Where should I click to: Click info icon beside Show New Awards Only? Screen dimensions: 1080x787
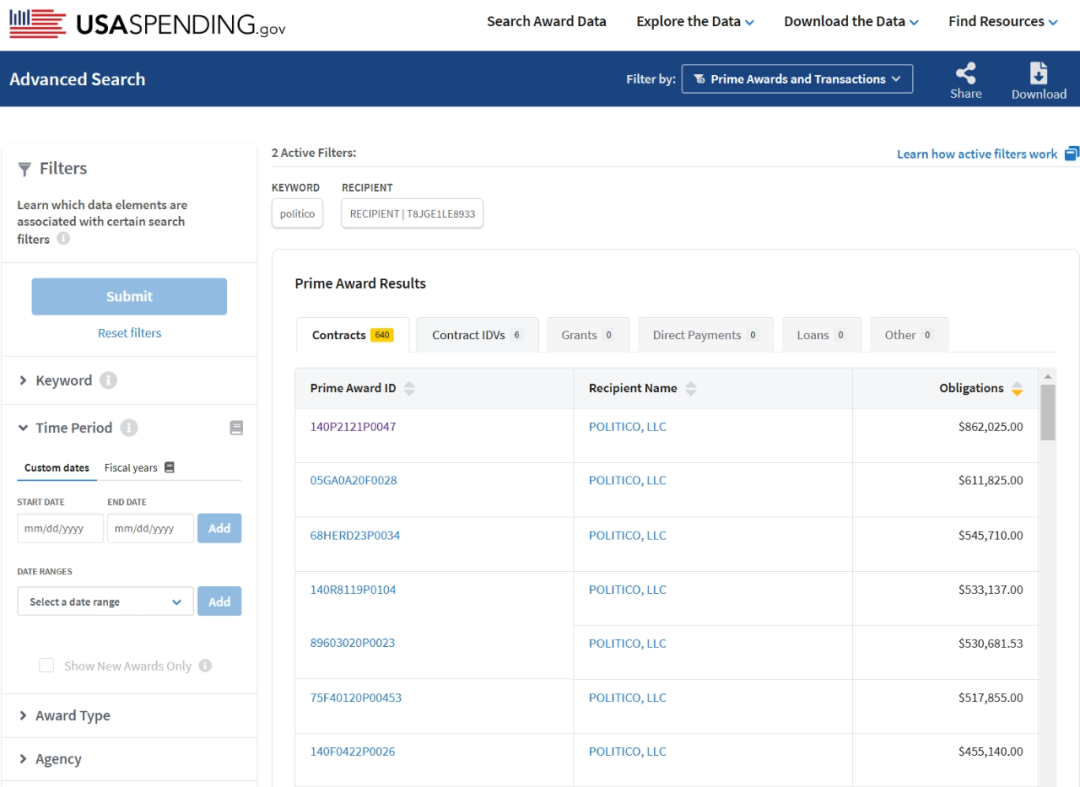[205, 666]
